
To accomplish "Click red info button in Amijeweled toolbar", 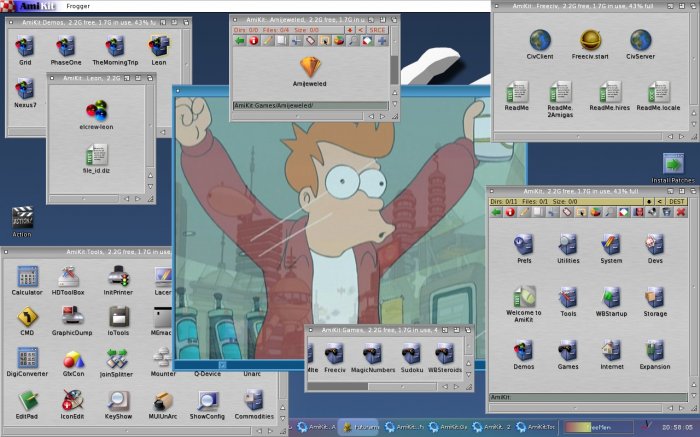I will click(x=254, y=41).
